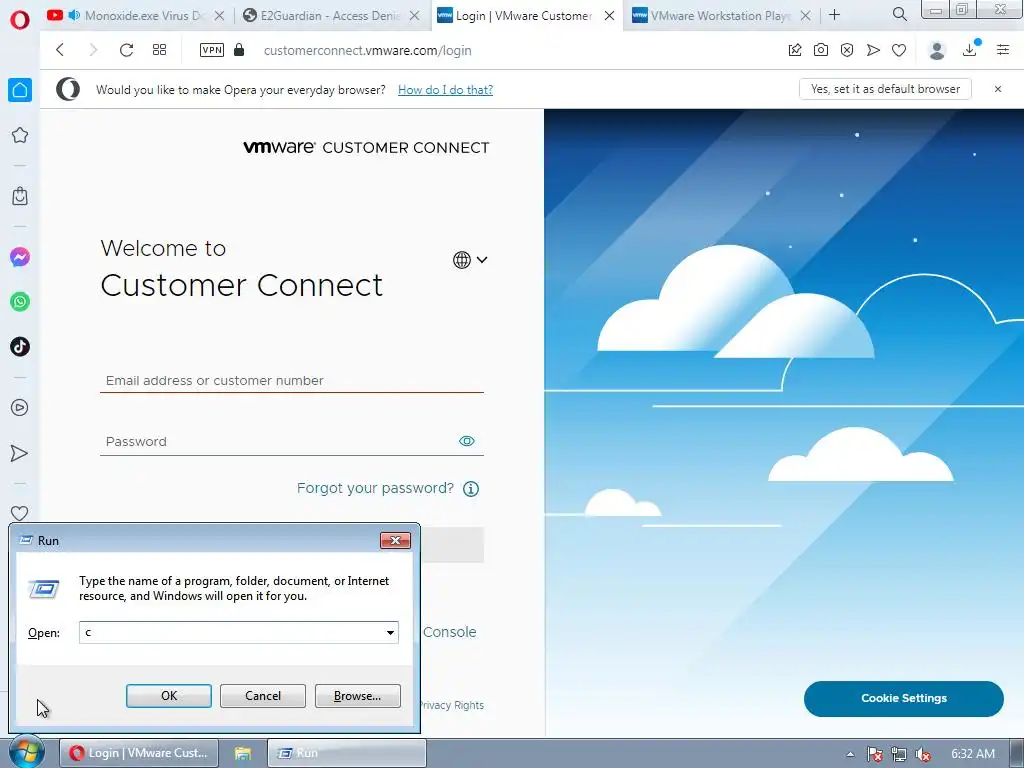Toggle password visibility eye icon
The width and height of the screenshot is (1024, 768).
click(467, 441)
